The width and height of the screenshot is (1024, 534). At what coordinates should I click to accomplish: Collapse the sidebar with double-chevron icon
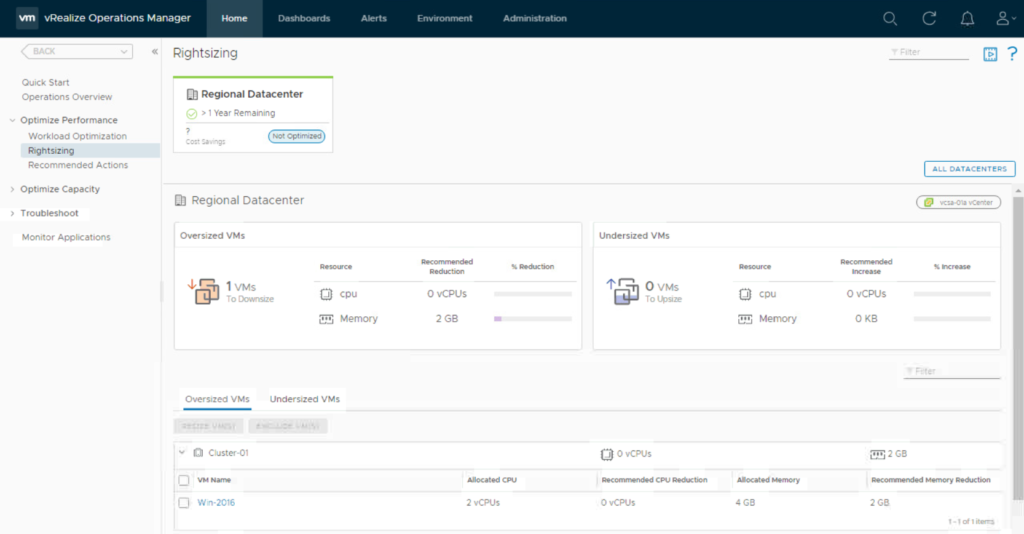(154, 52)
